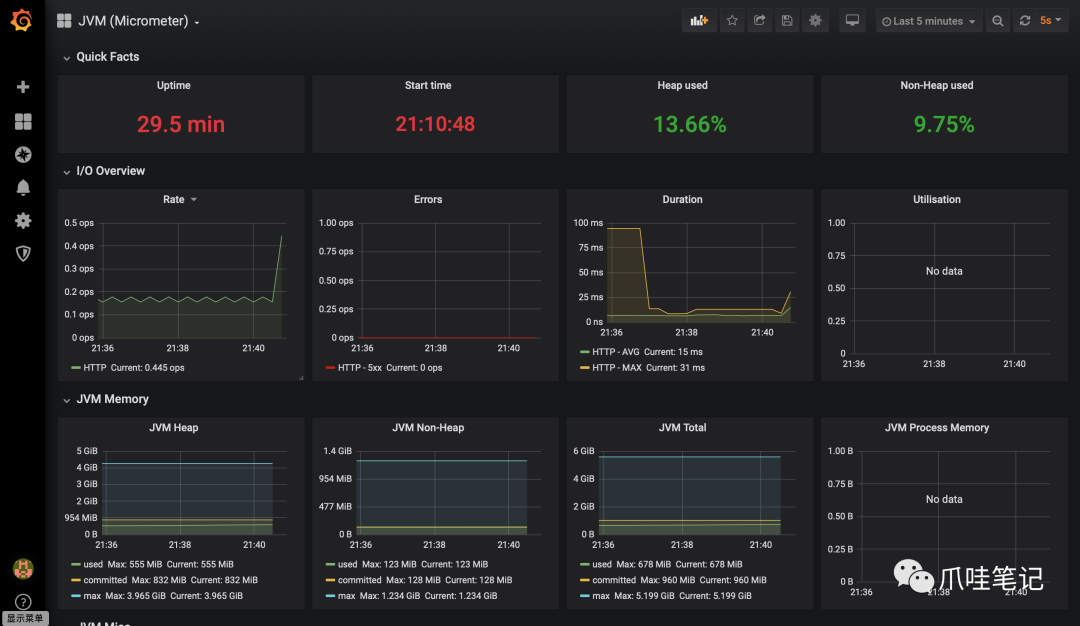Click the Errors panel title
Screen dimensions: 1080x626
tap(428, 199)
